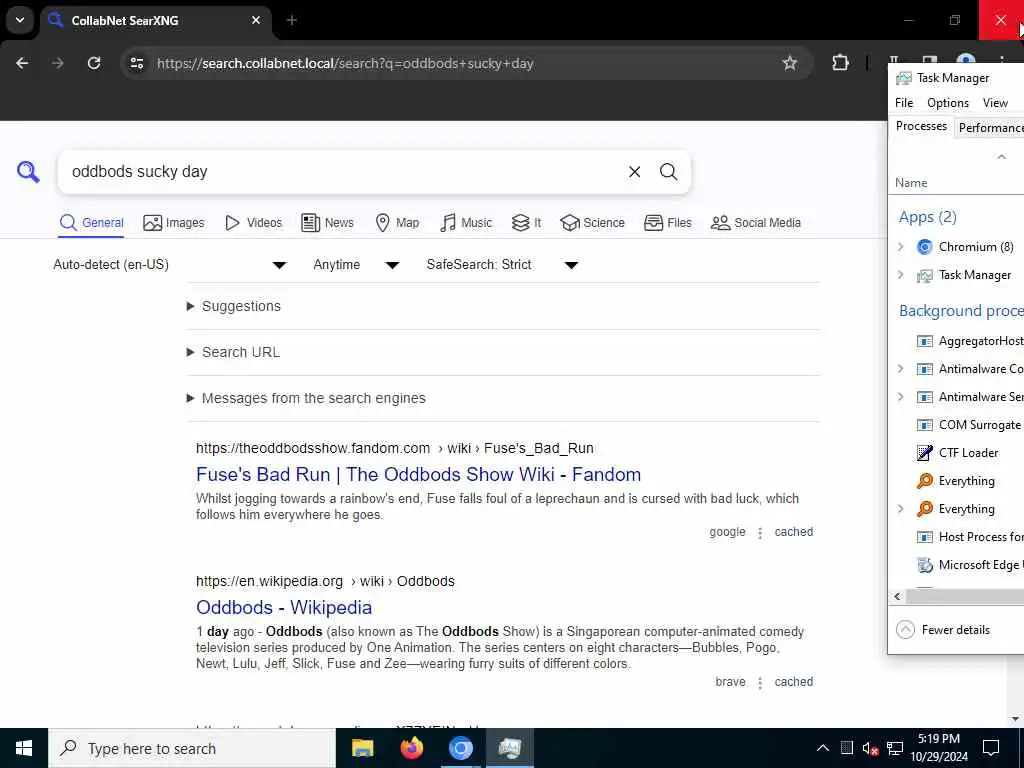Viewport: 1024px width, 768px height.
Task: Open the Windows Start menu
Action: (24, 748)
